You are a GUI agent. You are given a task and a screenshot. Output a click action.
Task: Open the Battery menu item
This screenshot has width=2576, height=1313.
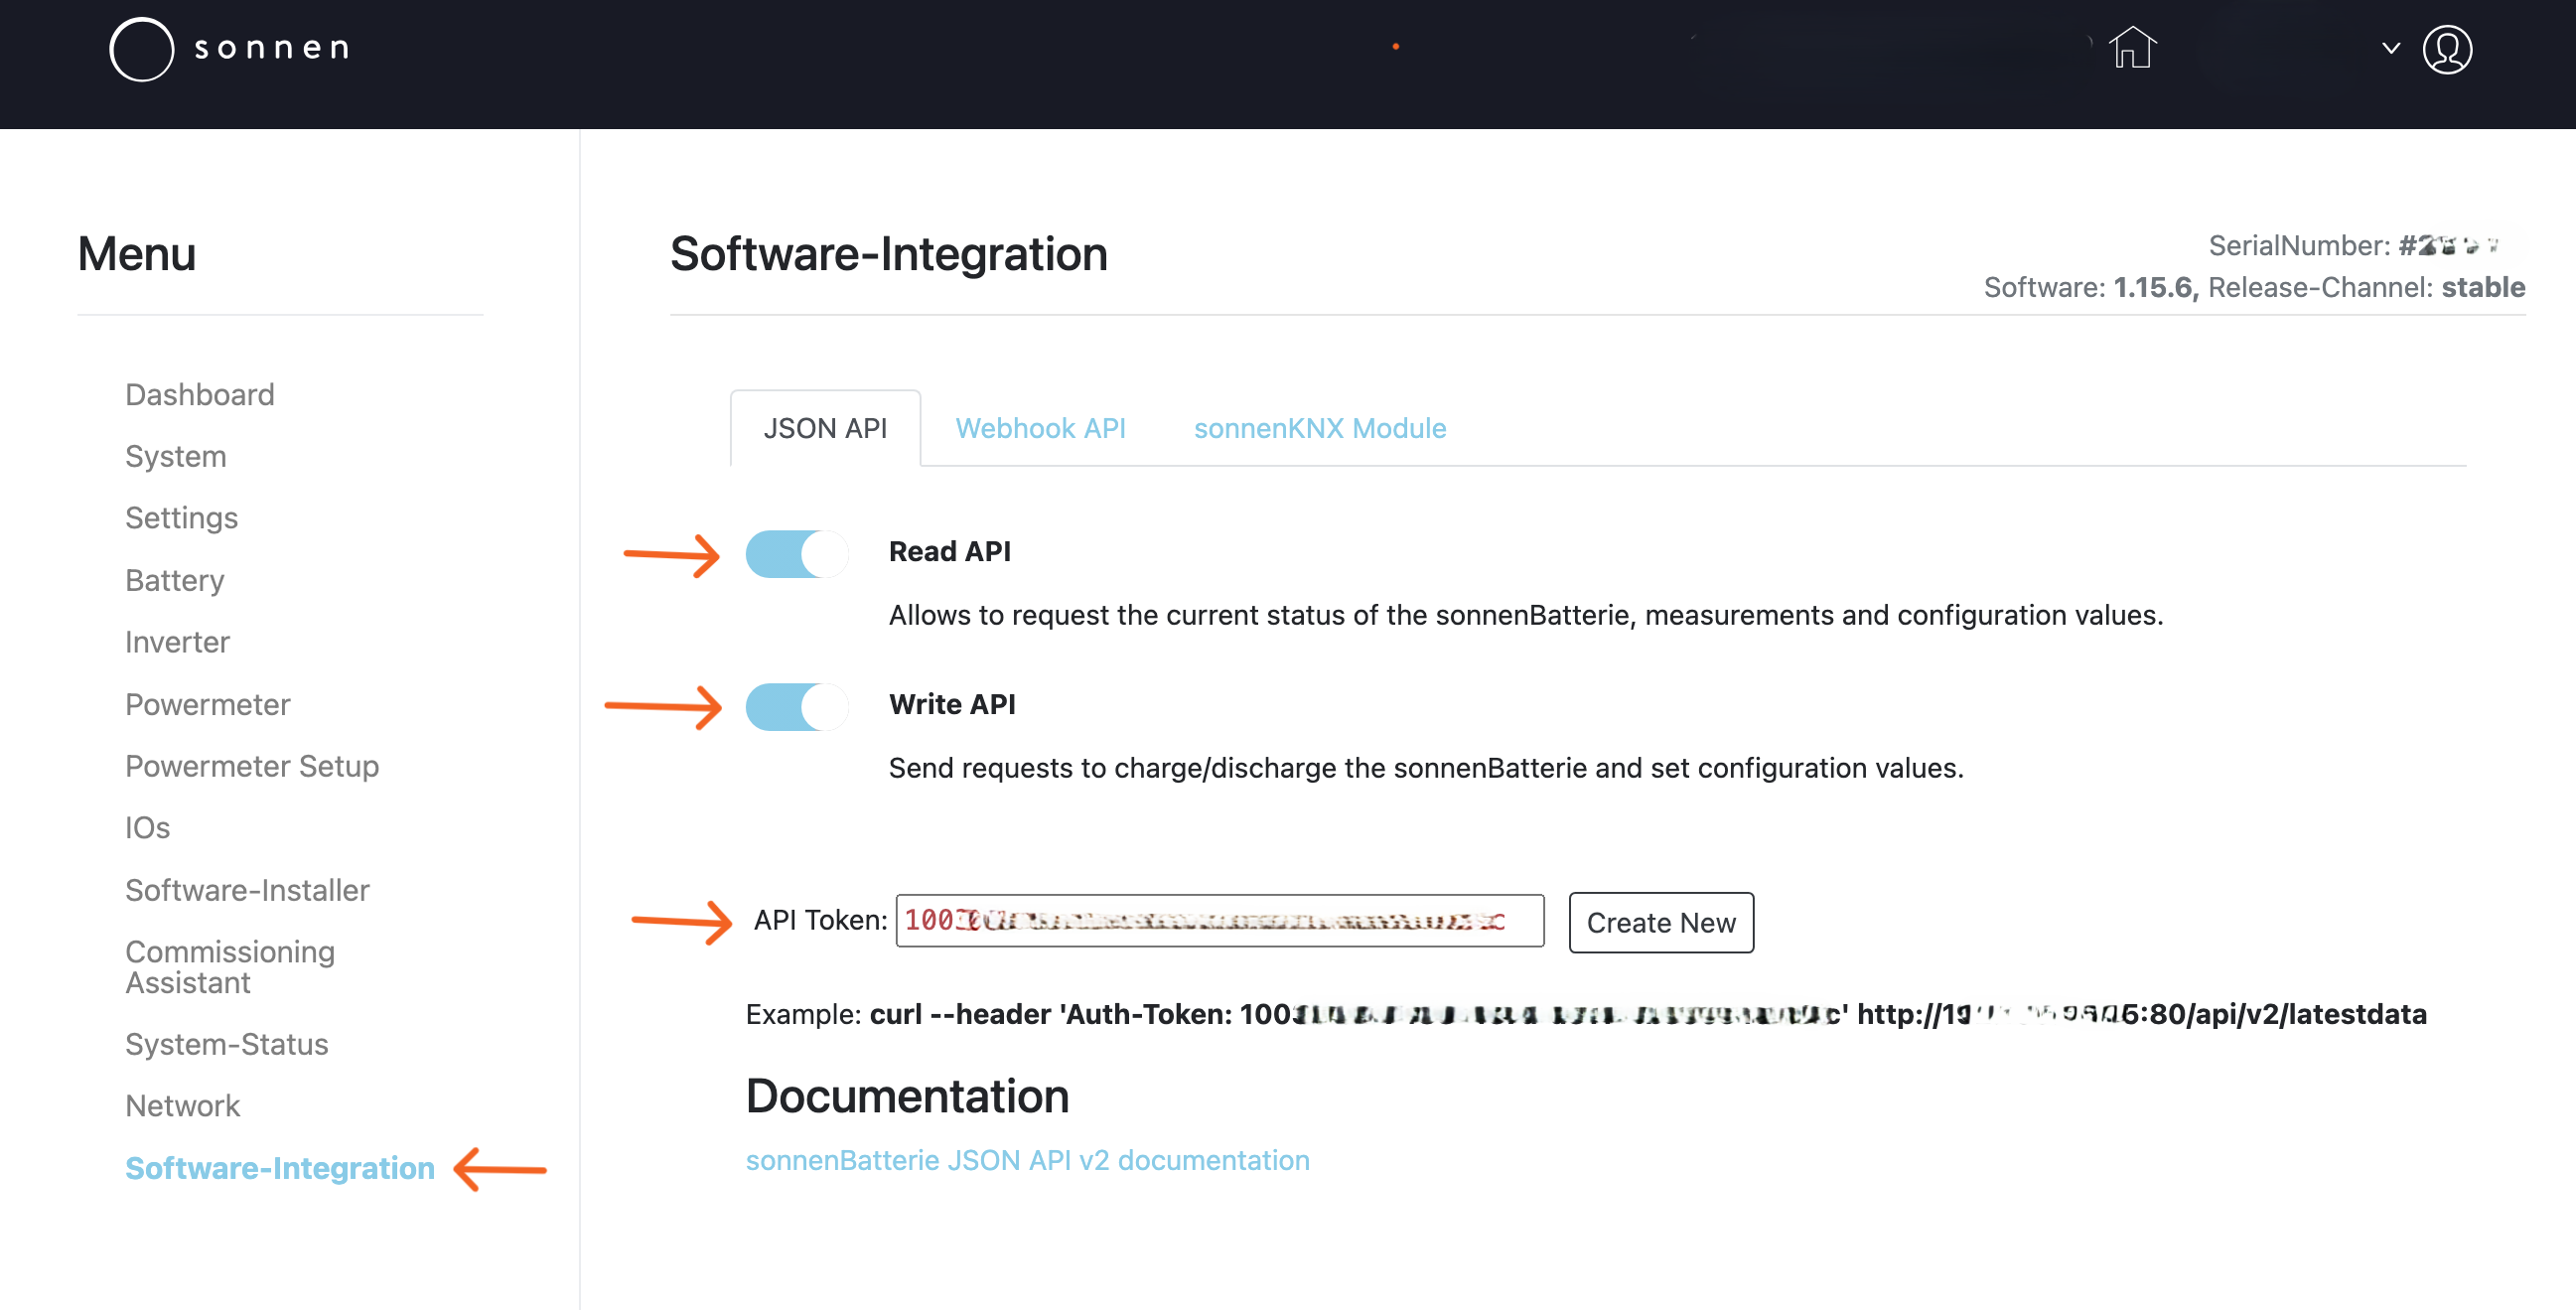pos(174,580)
